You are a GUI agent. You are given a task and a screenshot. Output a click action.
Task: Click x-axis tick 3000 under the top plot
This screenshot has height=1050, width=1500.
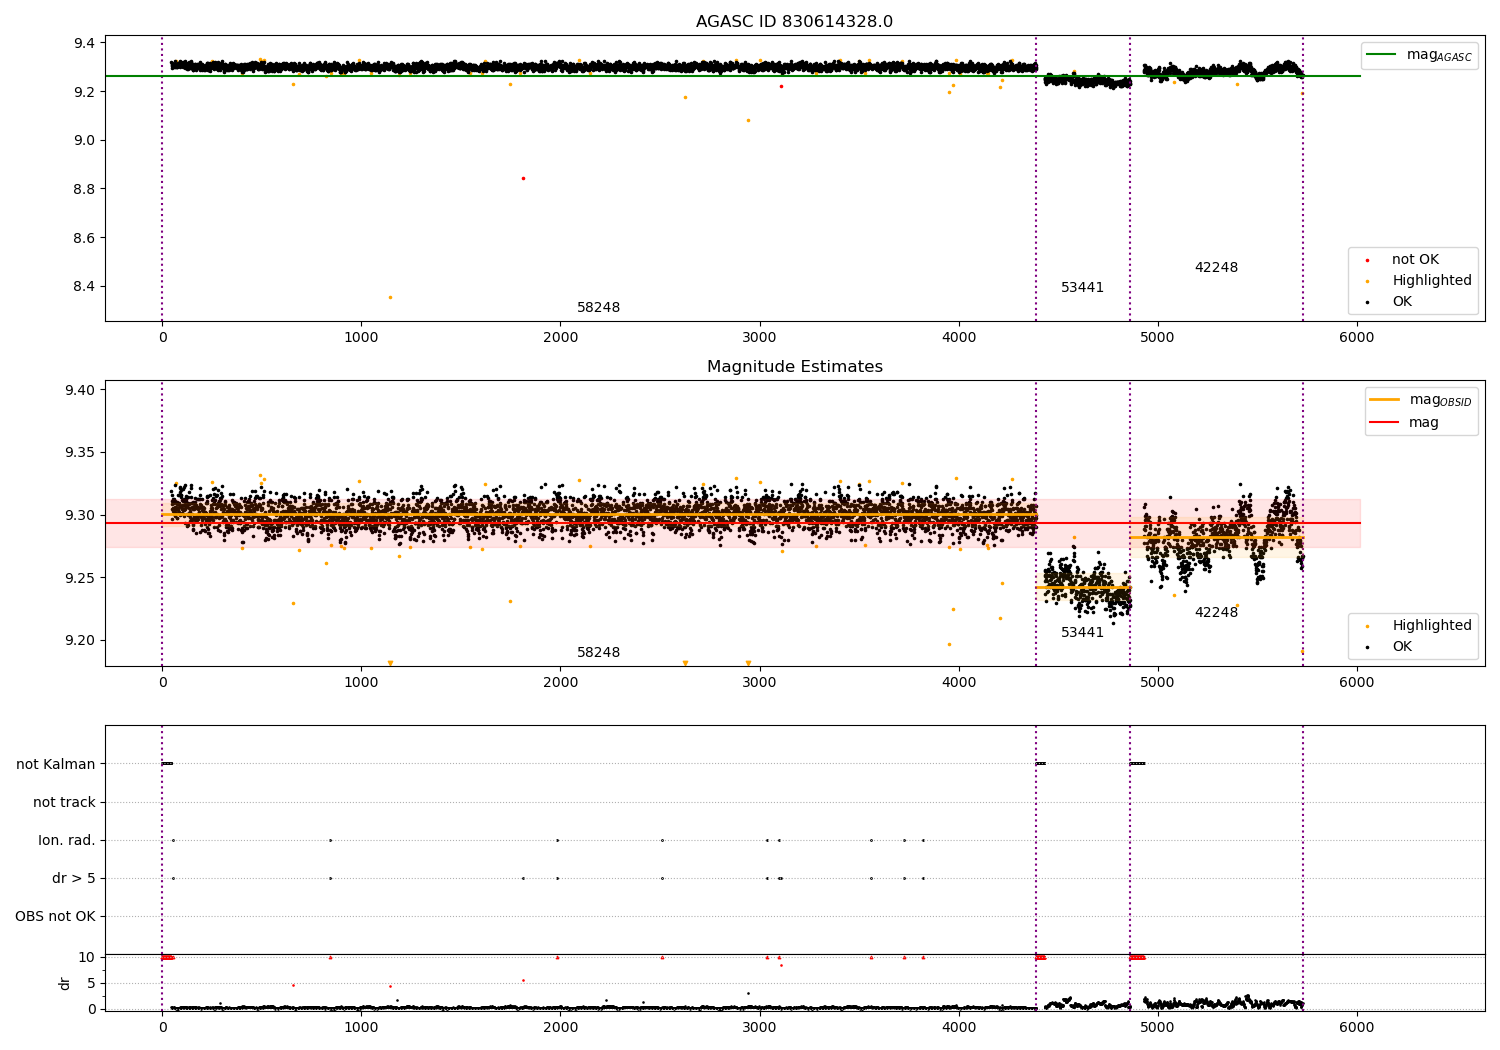coord(759,338)
